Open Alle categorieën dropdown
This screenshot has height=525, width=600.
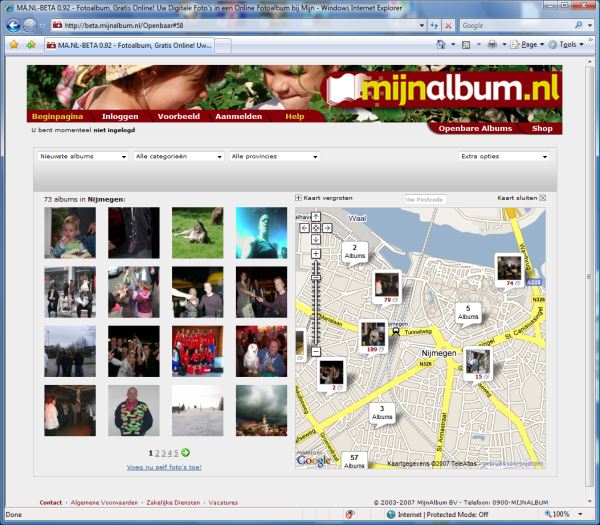179,157
